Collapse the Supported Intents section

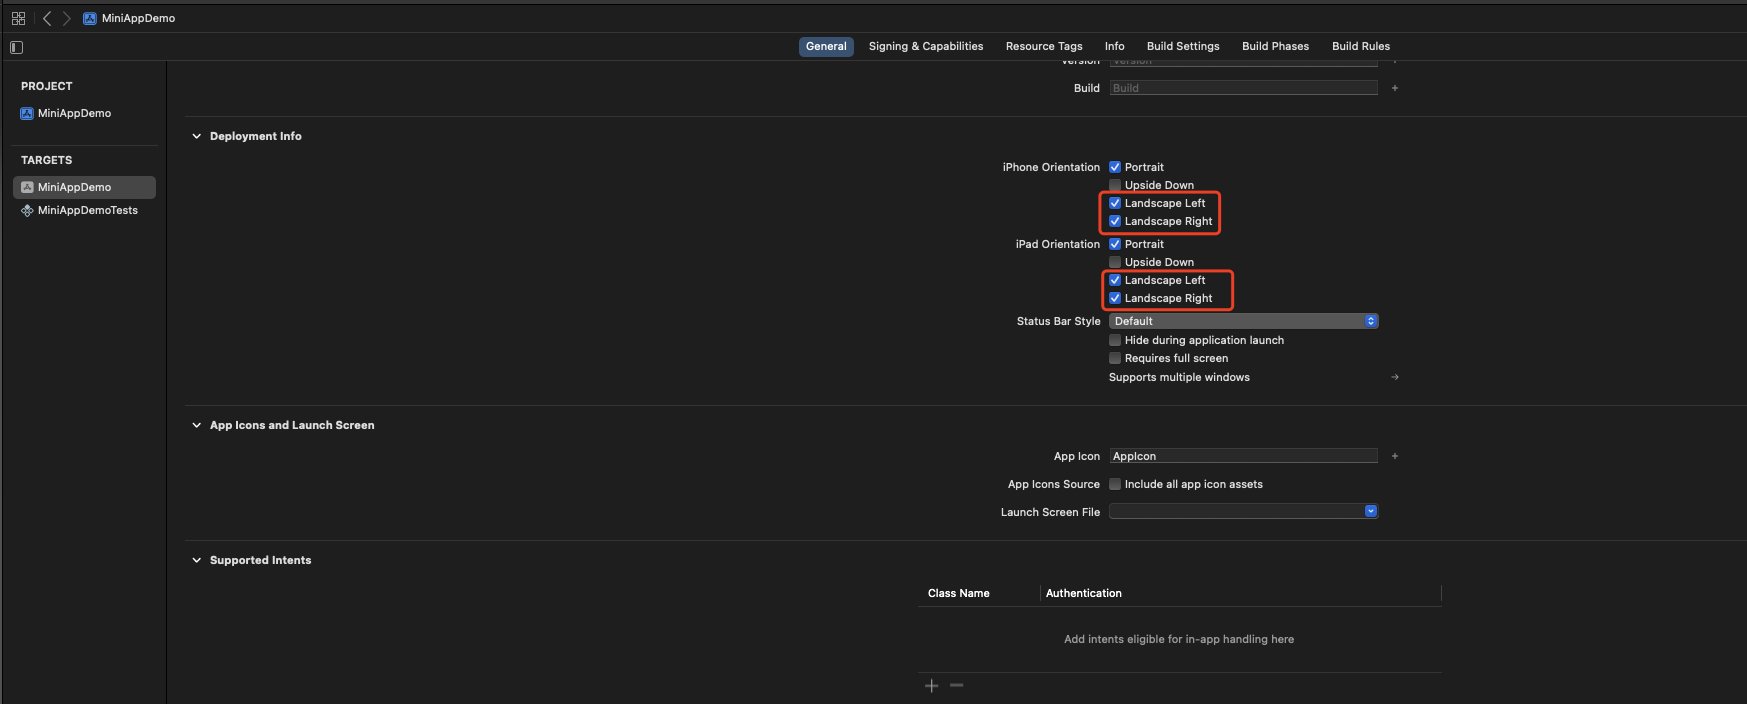pos(197,560)
